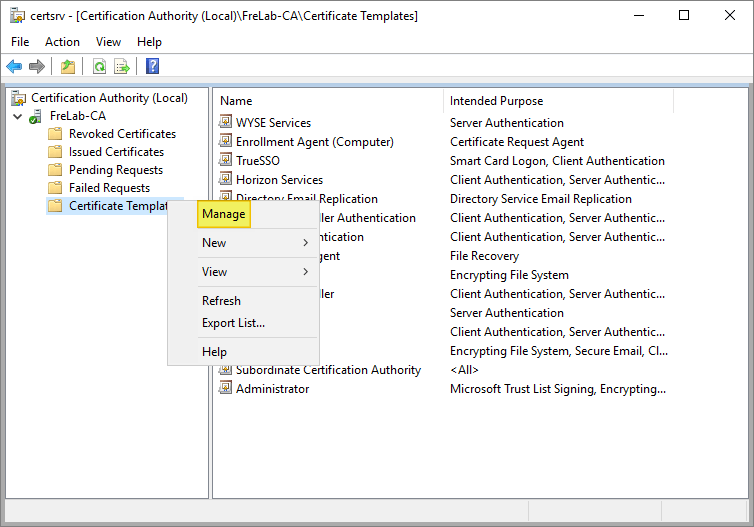Click the Up One Level folder icon

pyautogui.click(x=67, y=67)
